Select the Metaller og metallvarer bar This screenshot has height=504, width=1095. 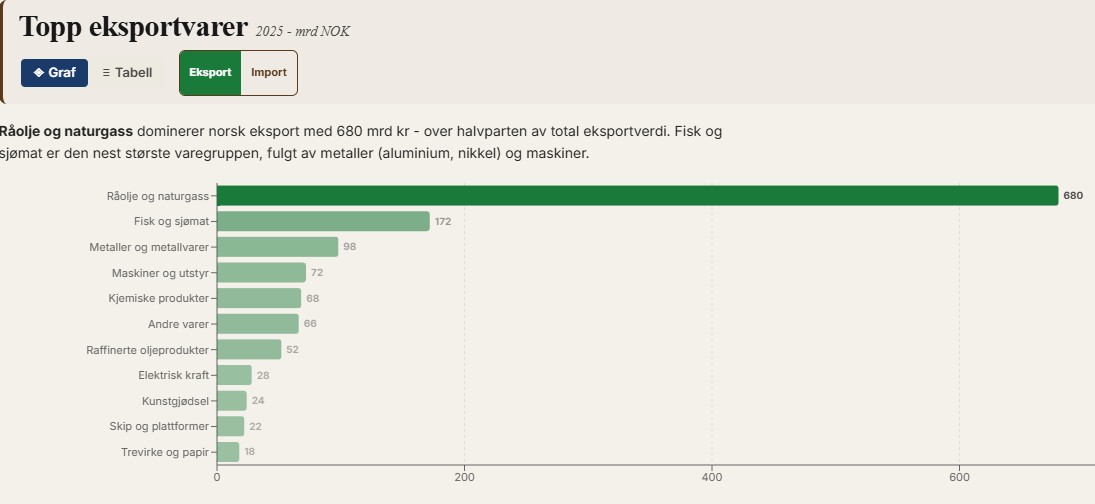(277, 247)
